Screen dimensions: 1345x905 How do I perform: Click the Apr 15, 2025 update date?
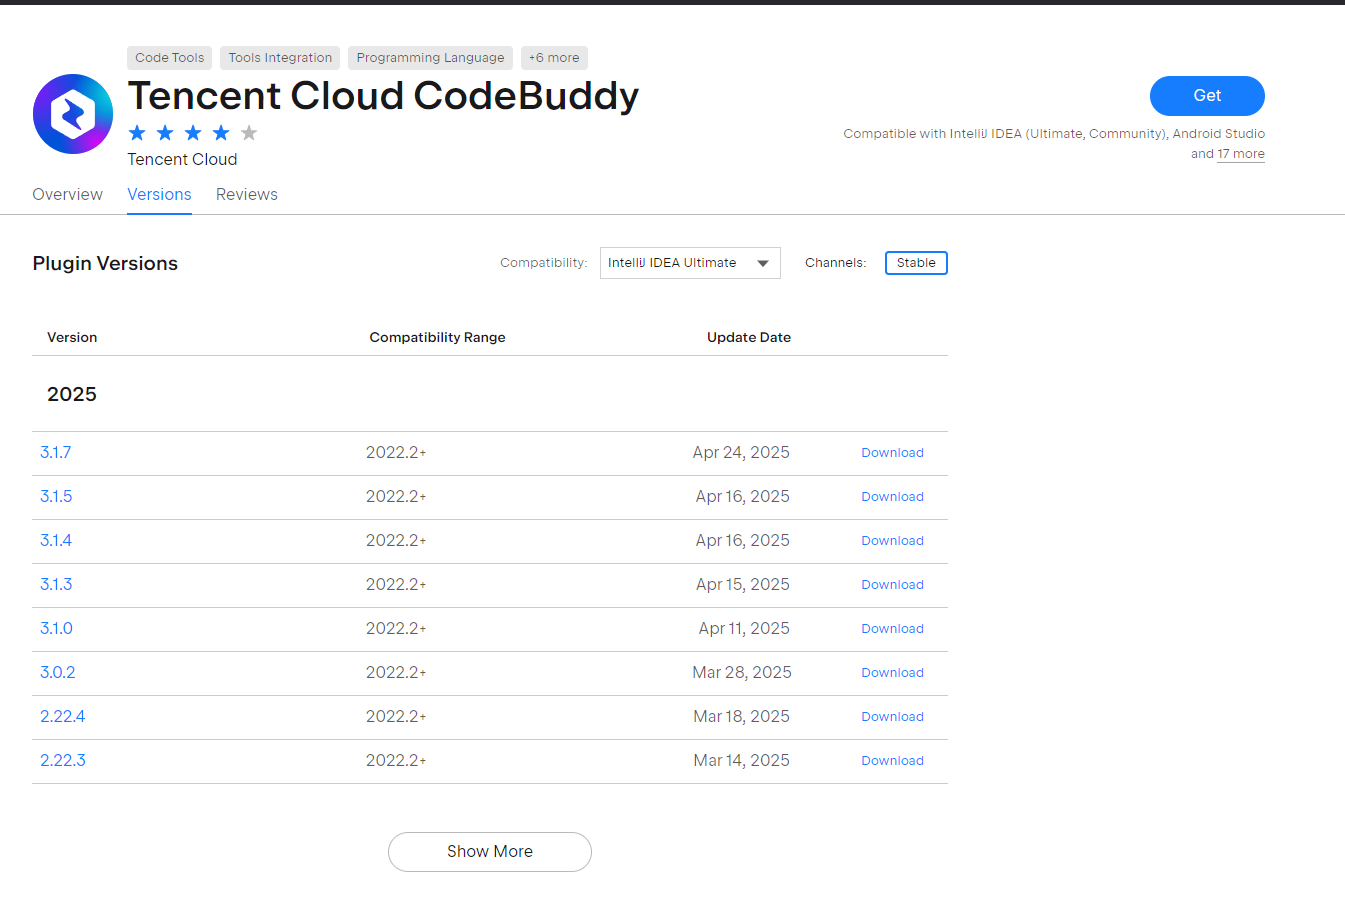coord(743,584)
